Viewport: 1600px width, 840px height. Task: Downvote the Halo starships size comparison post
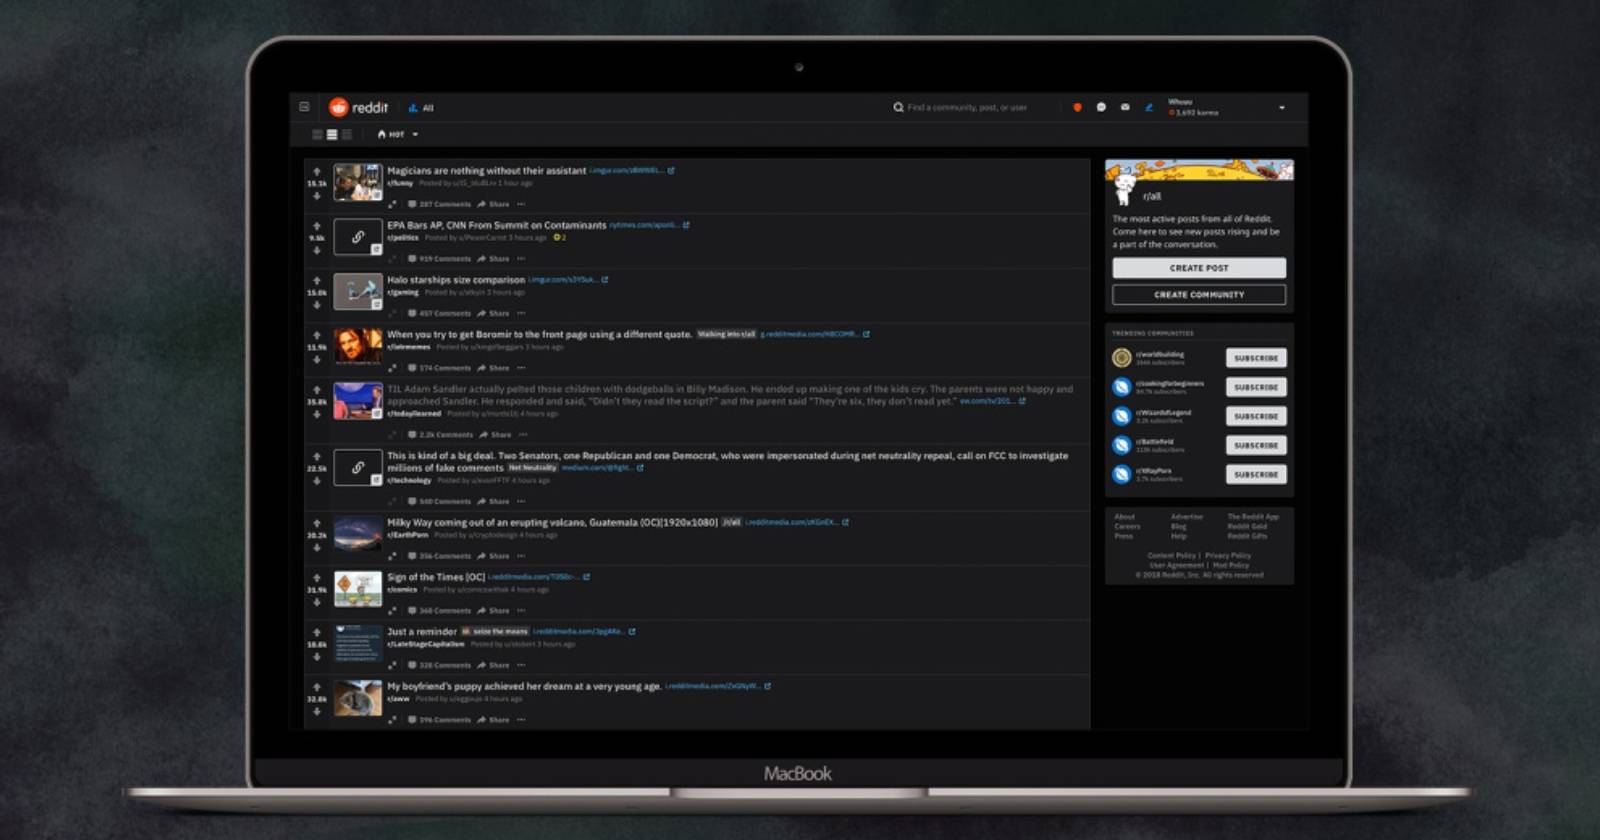tap(317, 305)
